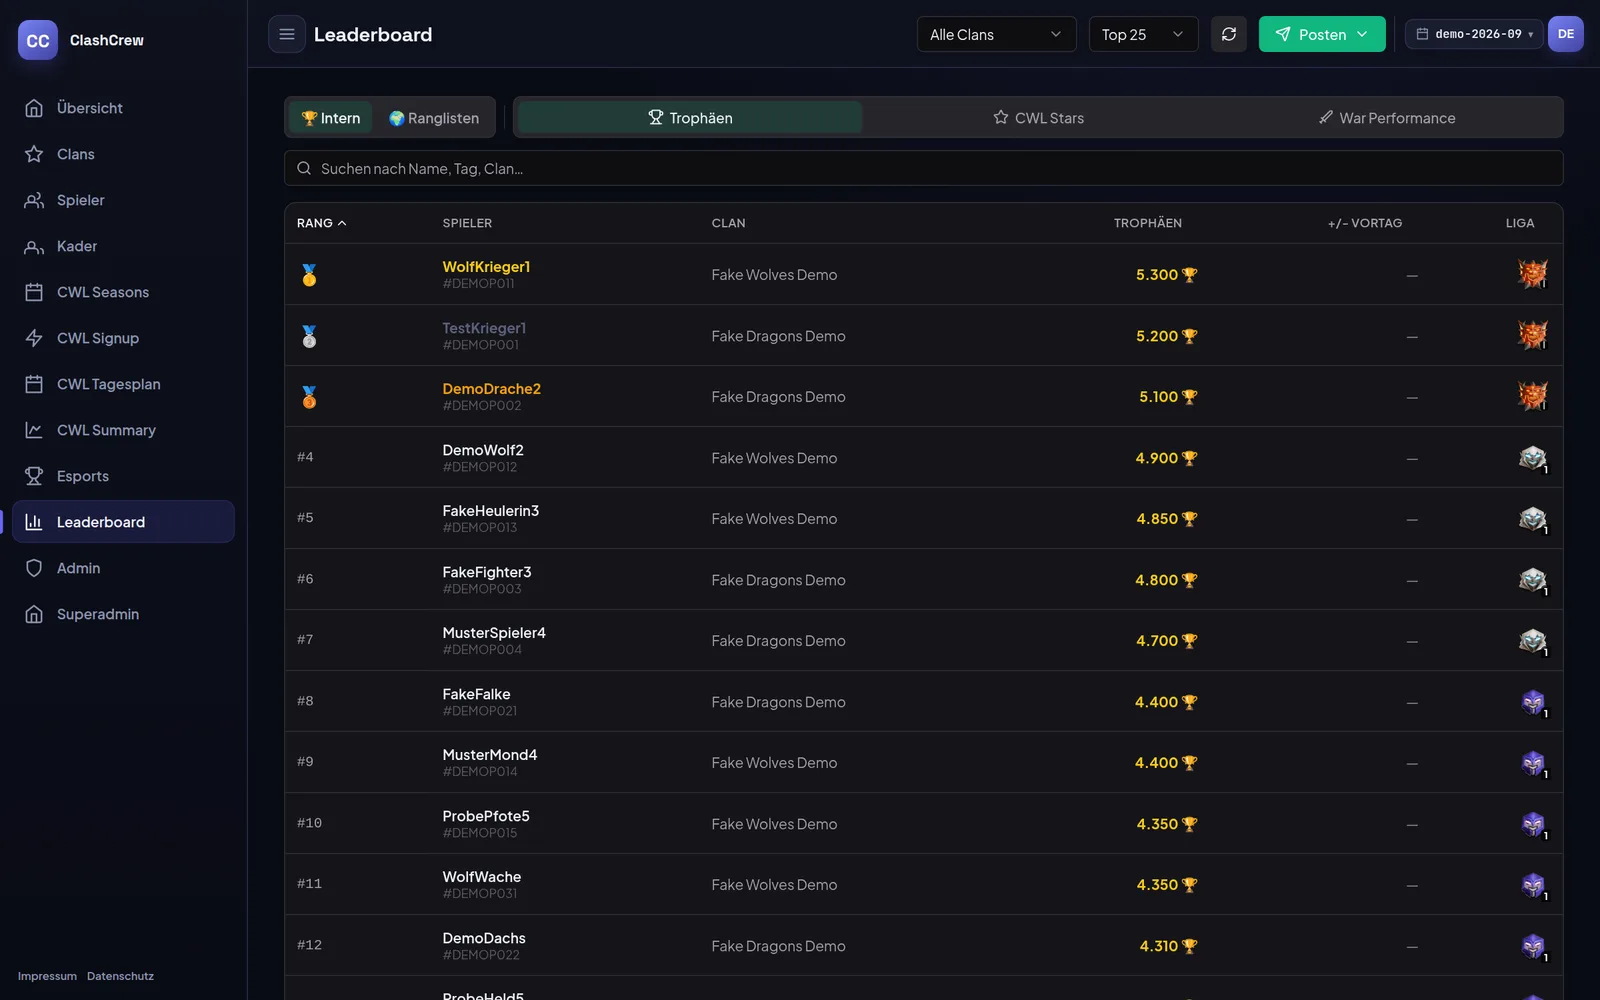Image resolution: width=1600 pixels, height=1000 pixels.
Task: Switch to the Intern leaderboard toggle
Action: click(x=331, y=118)
